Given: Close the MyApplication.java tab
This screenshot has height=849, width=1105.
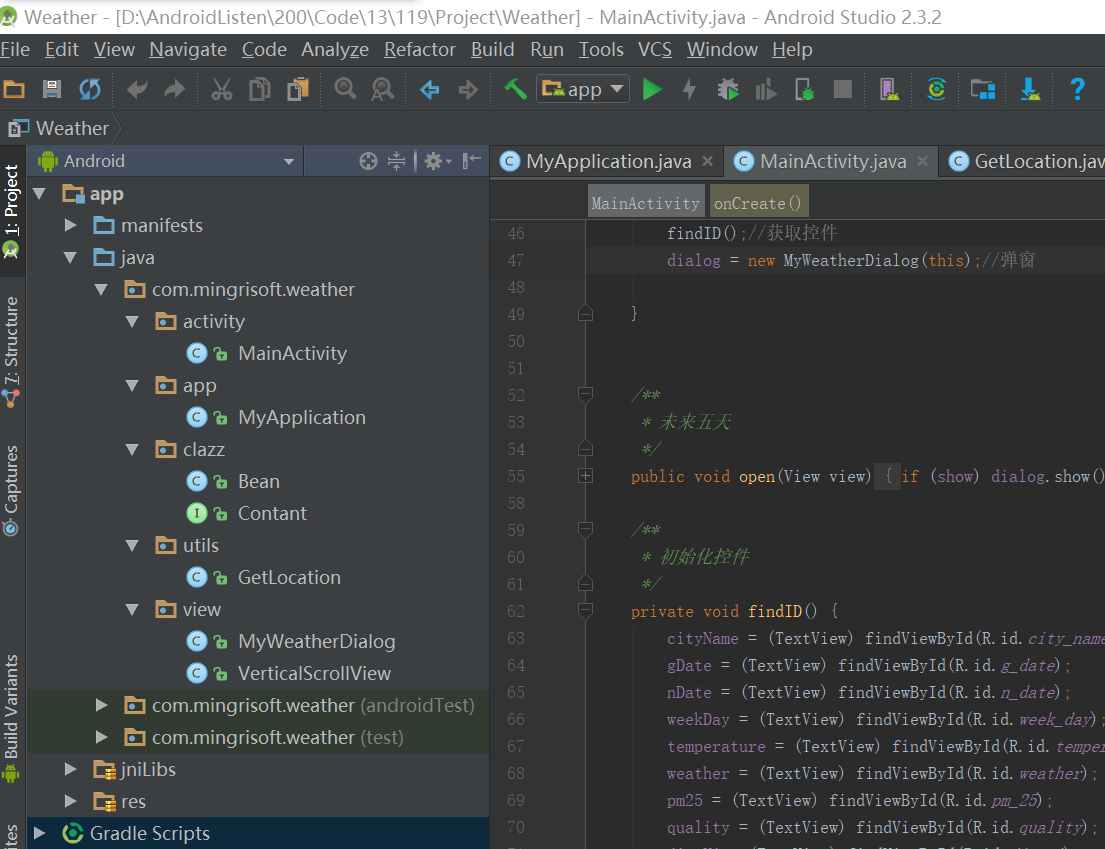Looking at the screenshot, I should tap(708, 161).
